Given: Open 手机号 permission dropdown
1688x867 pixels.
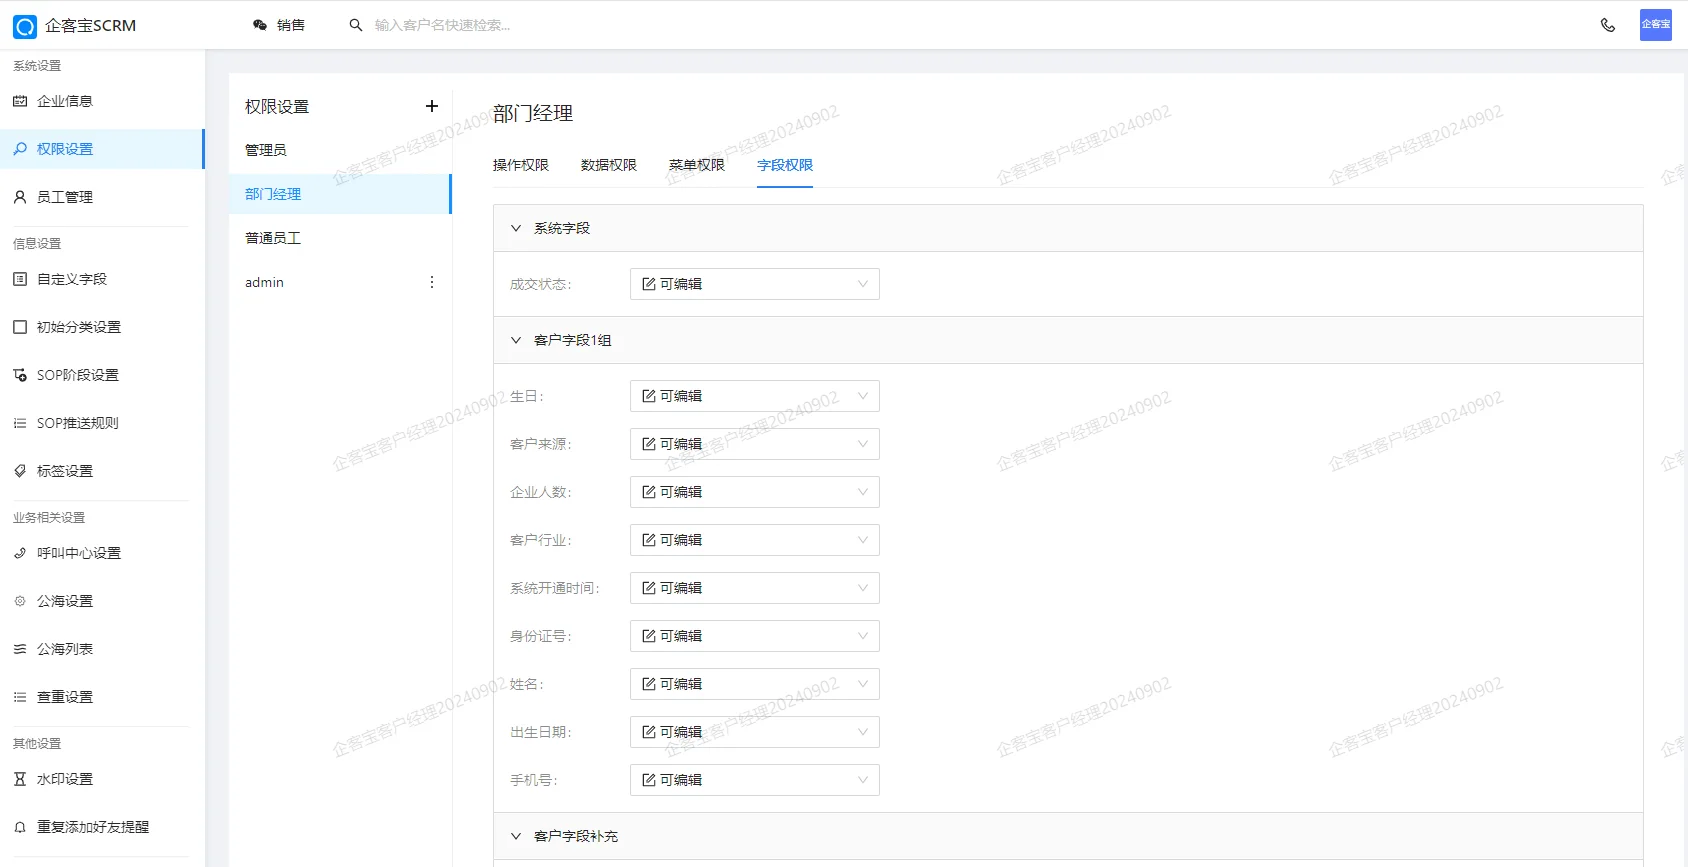Looking at the screenshot, I should [x=755, y=780].
